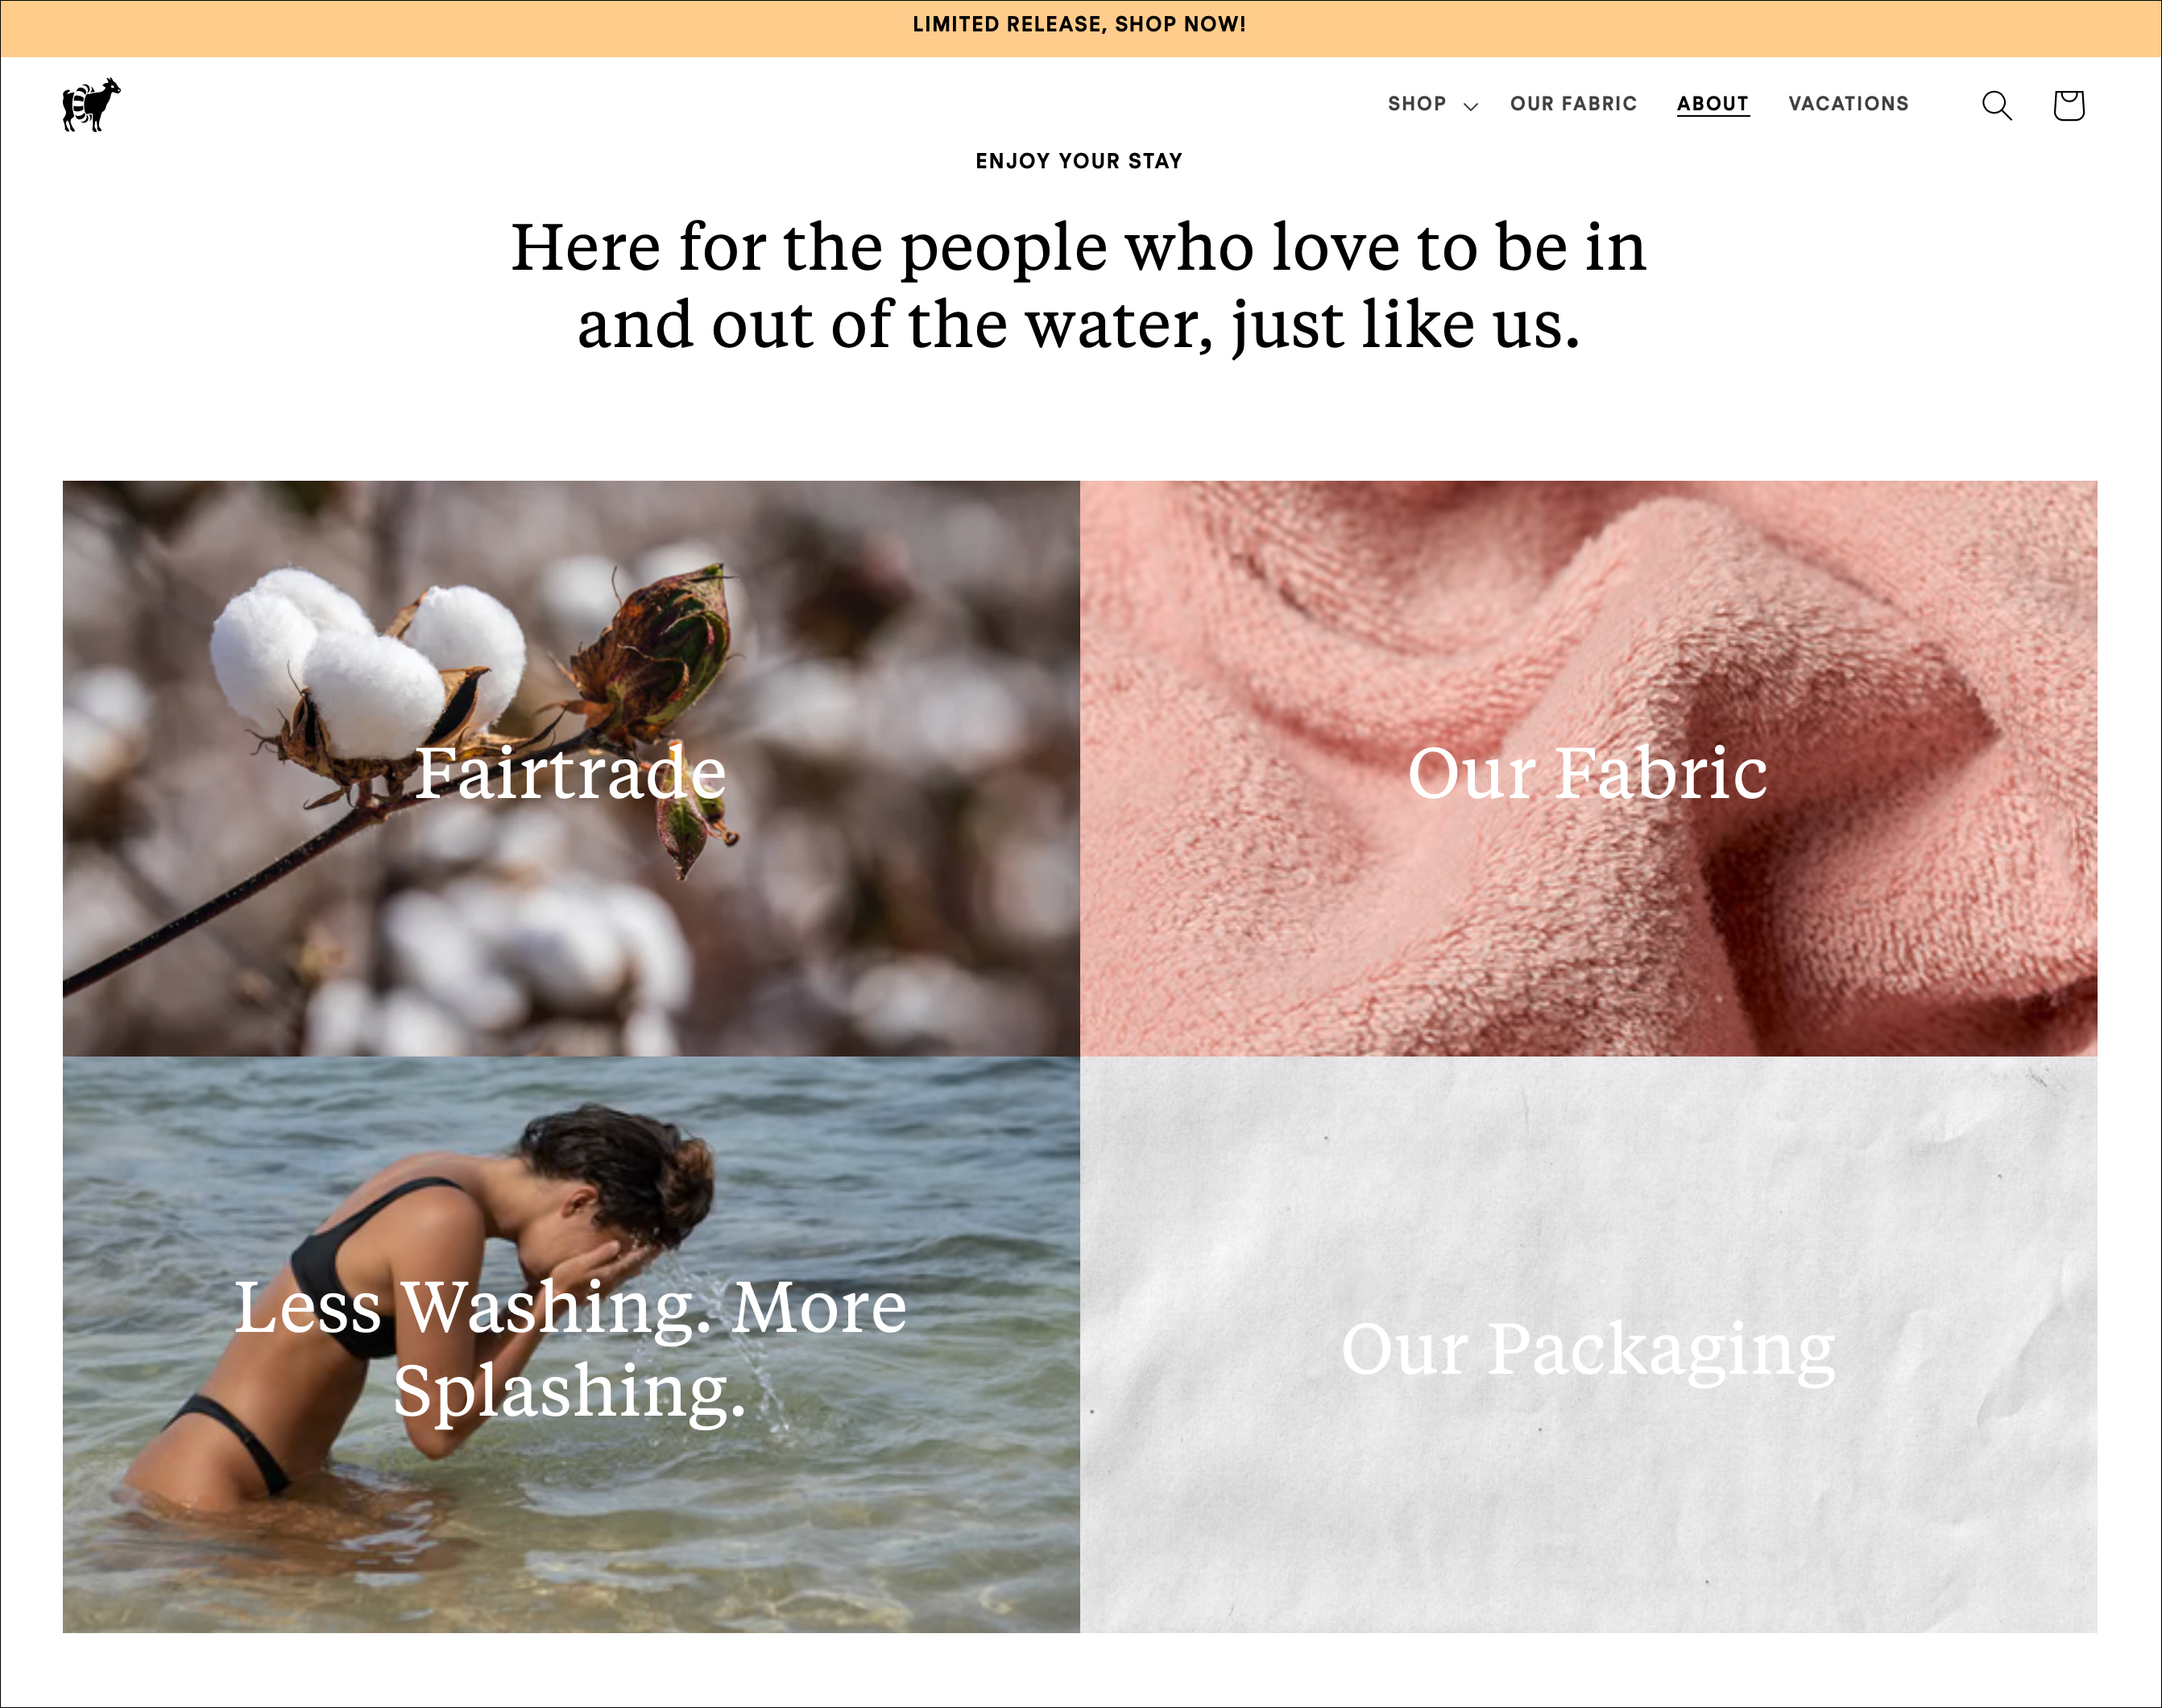Click the main water-lovers headline text
Viewport: 2162px width, 1708px height.
tap(1079, 286)
